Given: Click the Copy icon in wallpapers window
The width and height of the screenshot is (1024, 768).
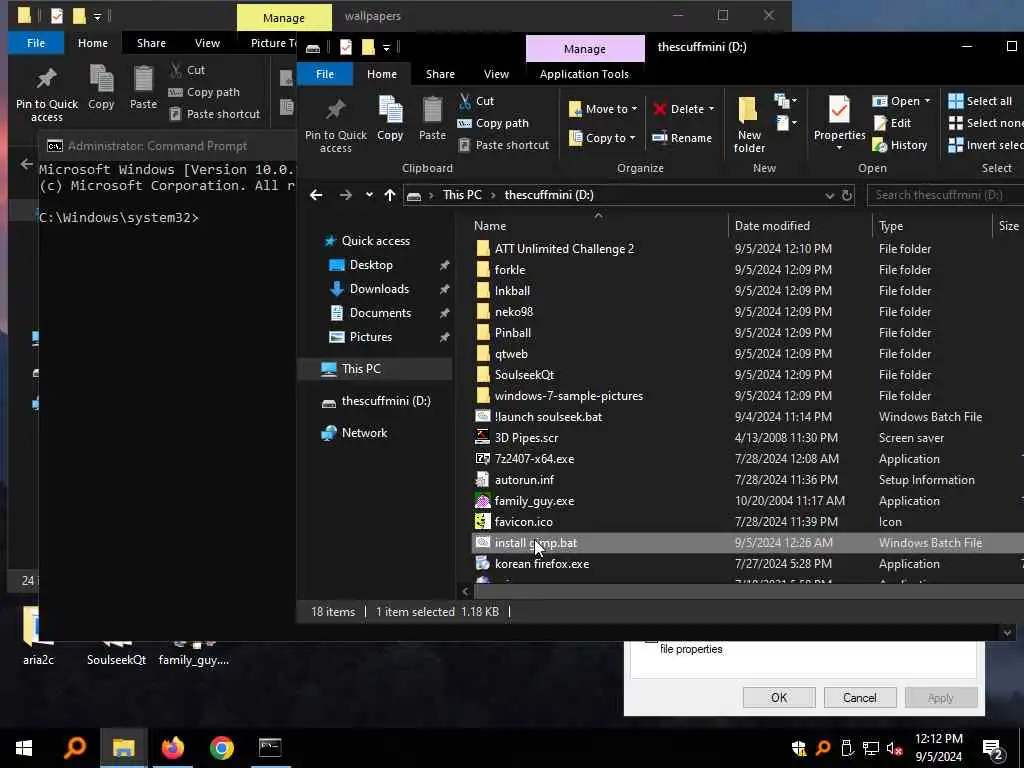Looking at the screenshot, I should [101, 88].
